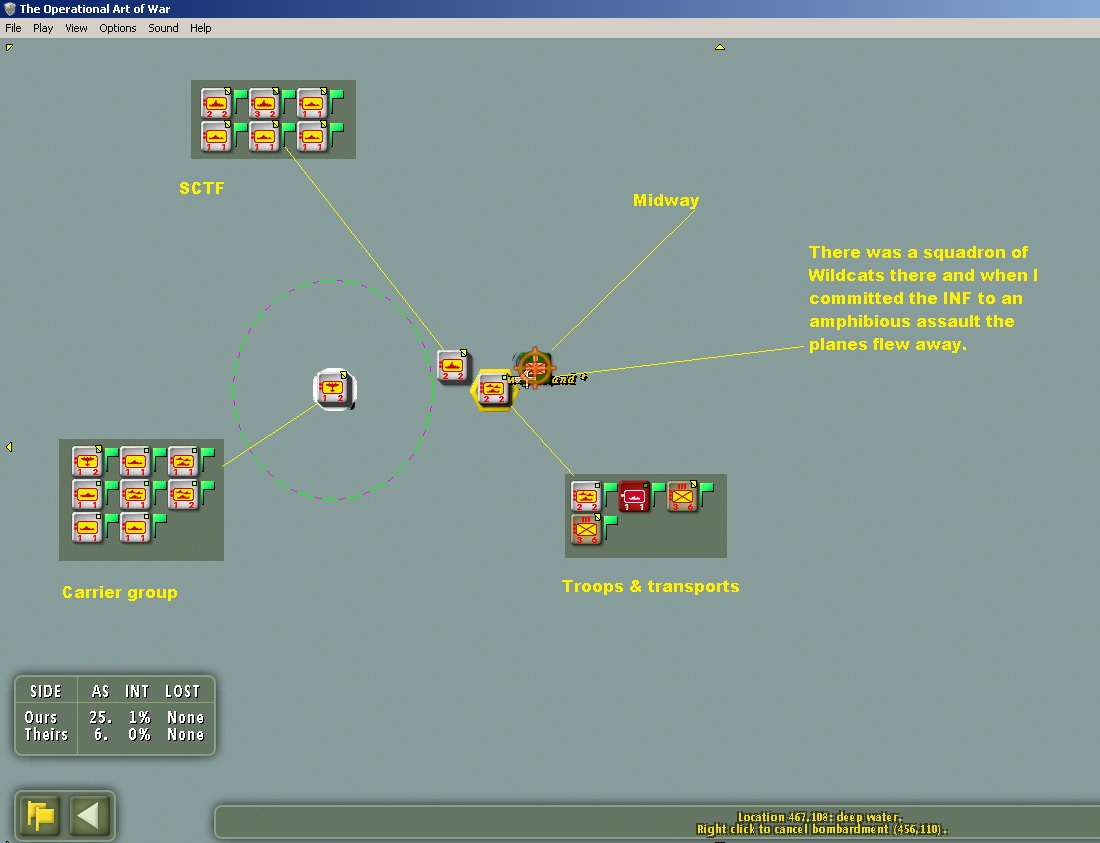The height and width of the screenshot is (843, 1100).
Task: Open the Help menu
Action: point(200,28)
